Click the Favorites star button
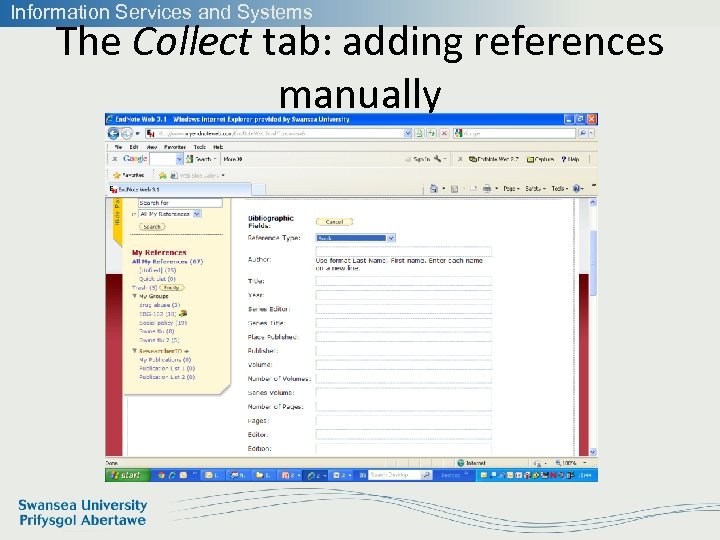Image resolution: width=720 pixels, height=540 pixels. [x=129, y=175]
